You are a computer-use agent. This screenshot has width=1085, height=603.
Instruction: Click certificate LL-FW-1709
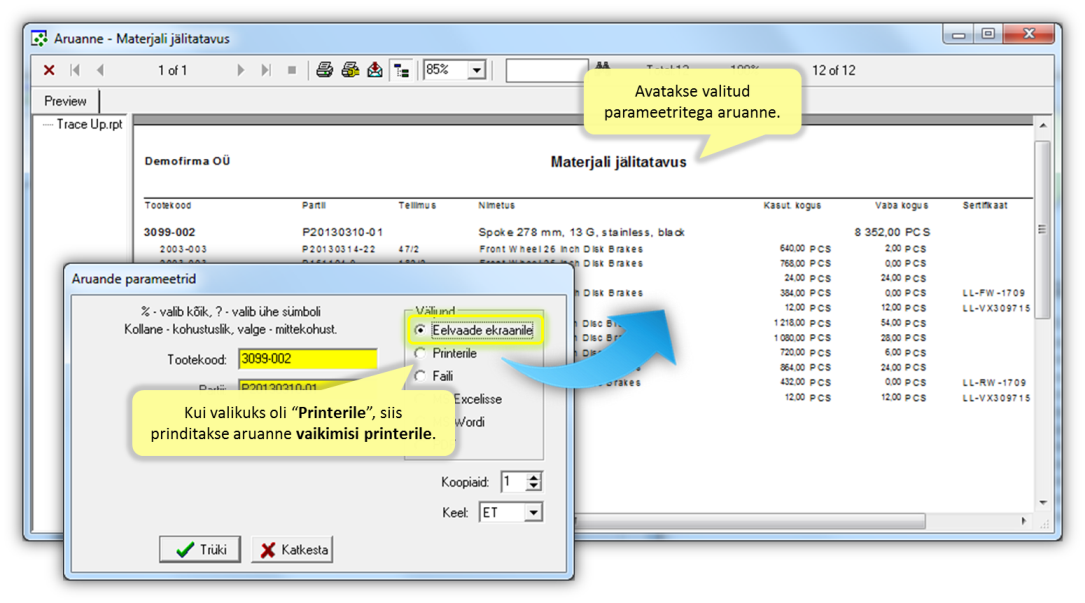(994, 293)
